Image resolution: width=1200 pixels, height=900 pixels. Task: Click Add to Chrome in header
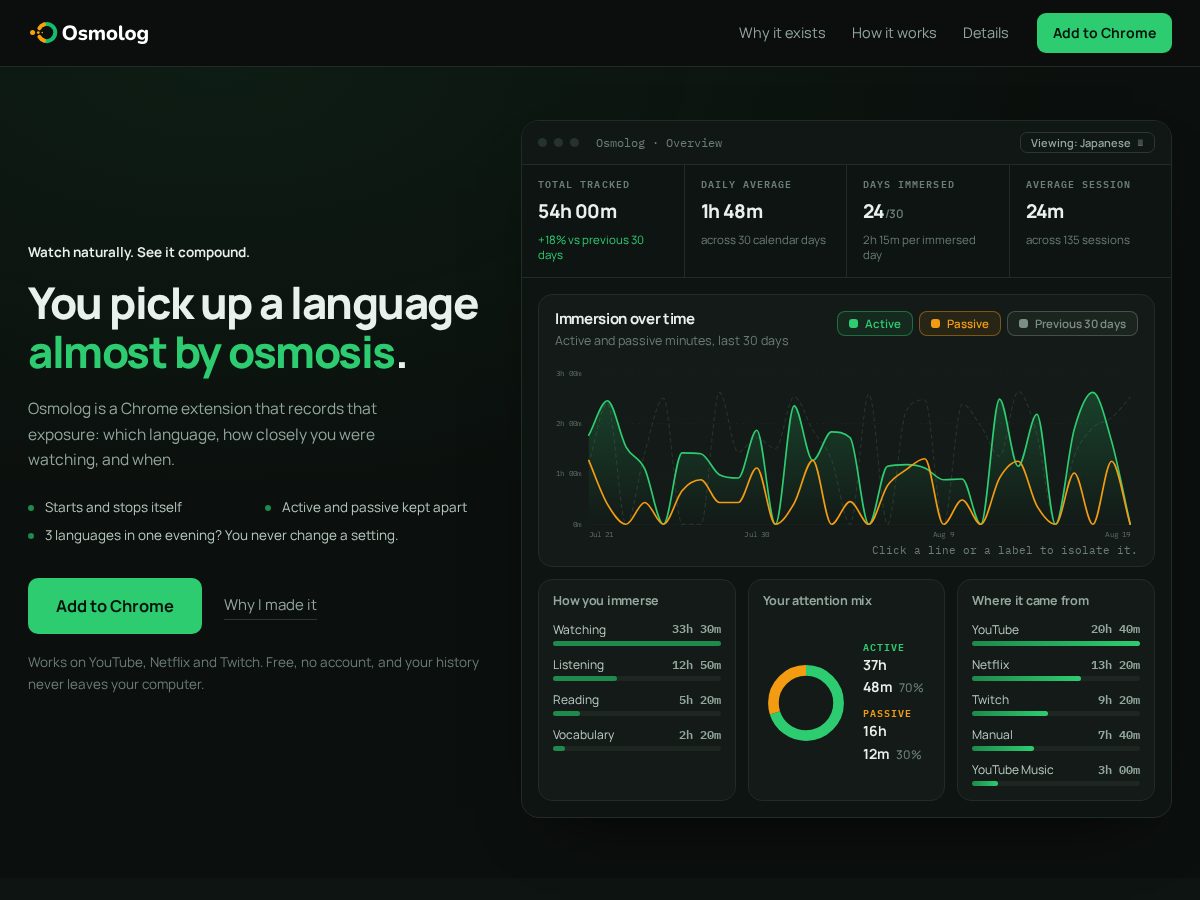[1104, 33]
